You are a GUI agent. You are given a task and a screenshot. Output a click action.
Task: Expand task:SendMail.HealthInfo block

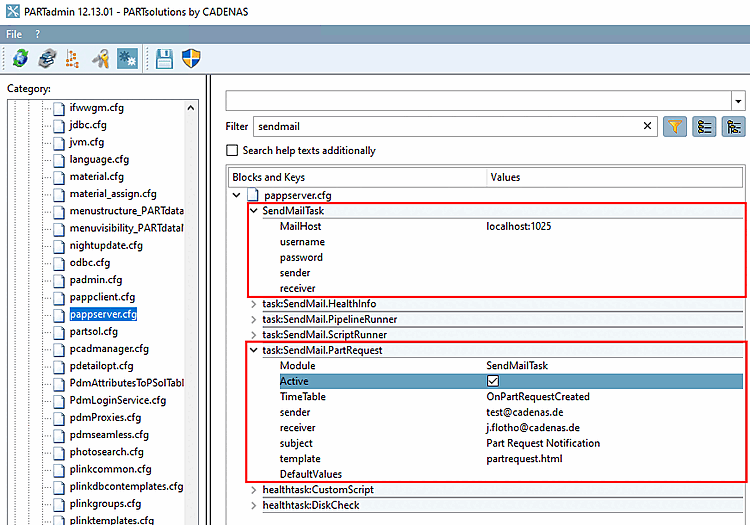pyautogui.click(x=254, y=304)
